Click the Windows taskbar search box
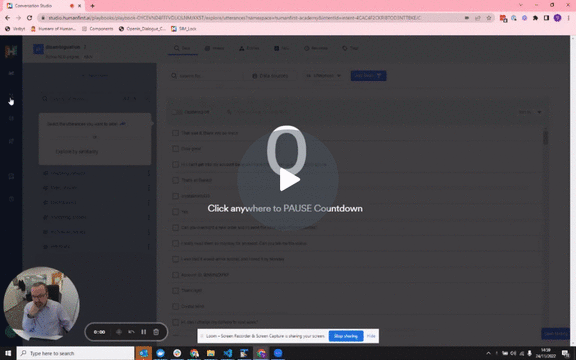 75,353
